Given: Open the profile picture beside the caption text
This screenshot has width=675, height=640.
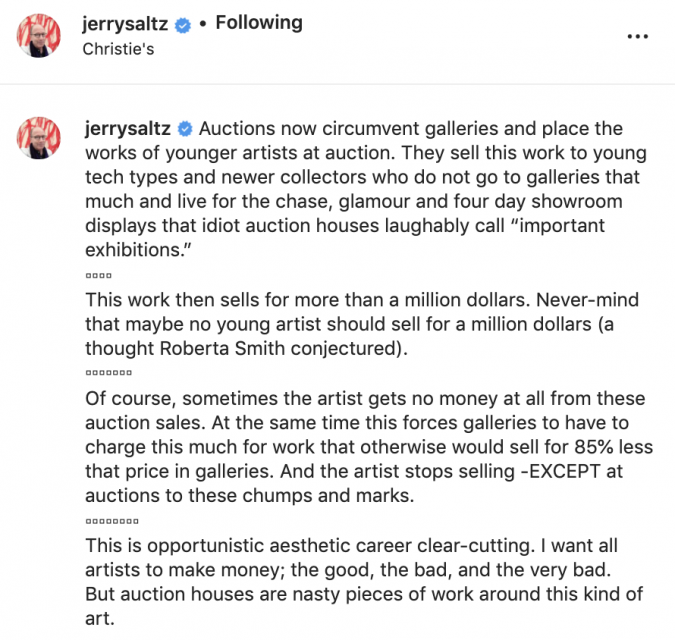Looking at the screenshot, I should [39, 138].
